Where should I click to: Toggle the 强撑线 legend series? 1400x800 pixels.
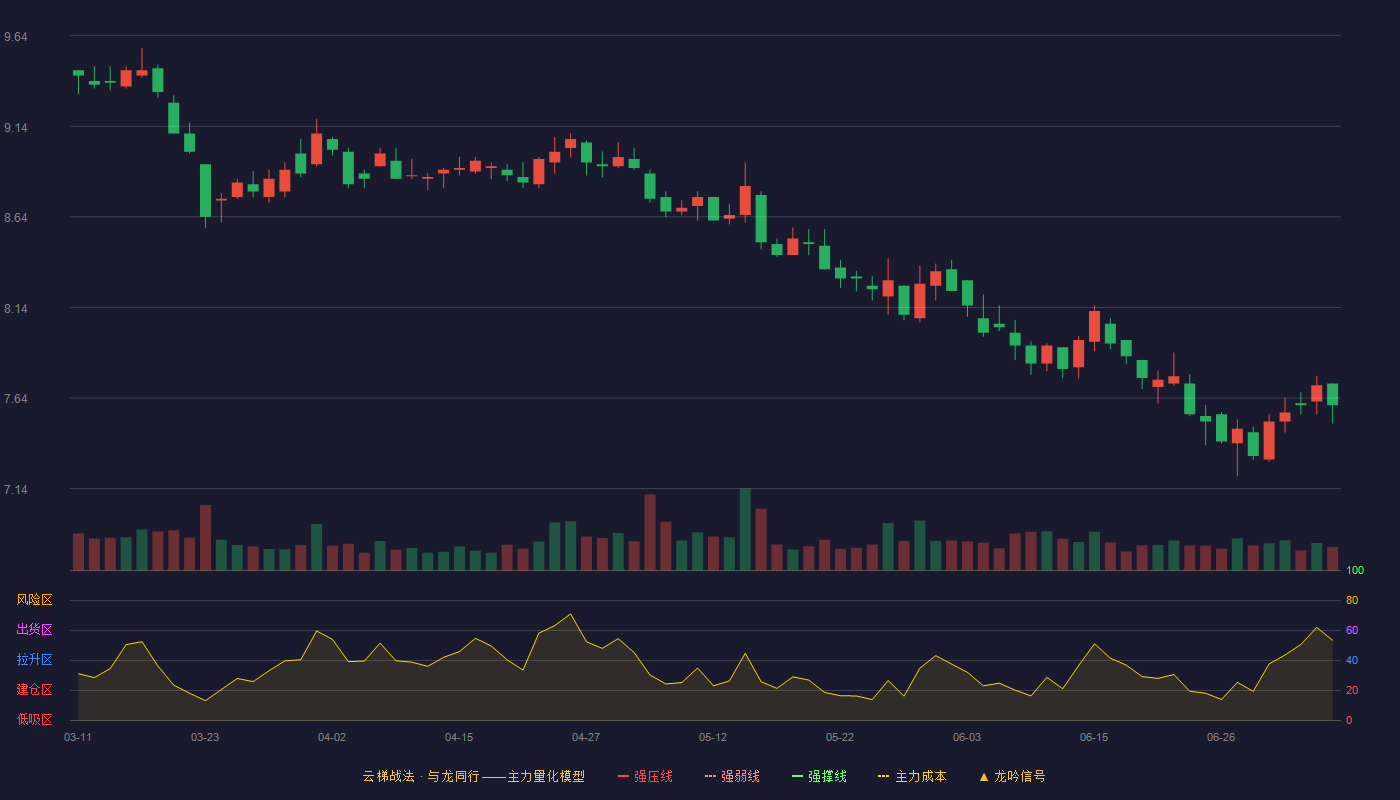tap(819, 776)
